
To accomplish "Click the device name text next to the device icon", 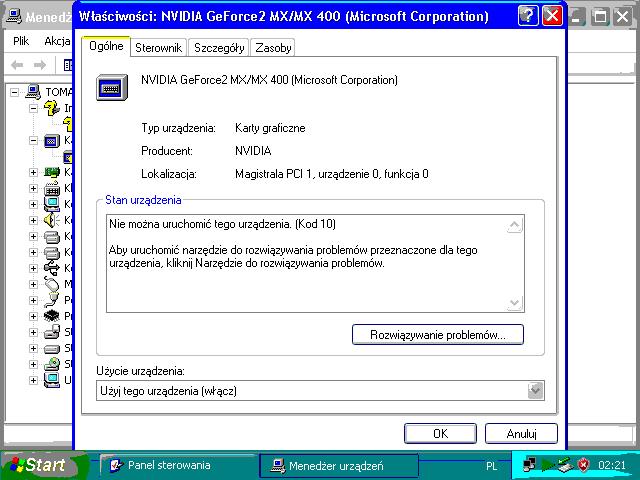I will click(269, 80).
